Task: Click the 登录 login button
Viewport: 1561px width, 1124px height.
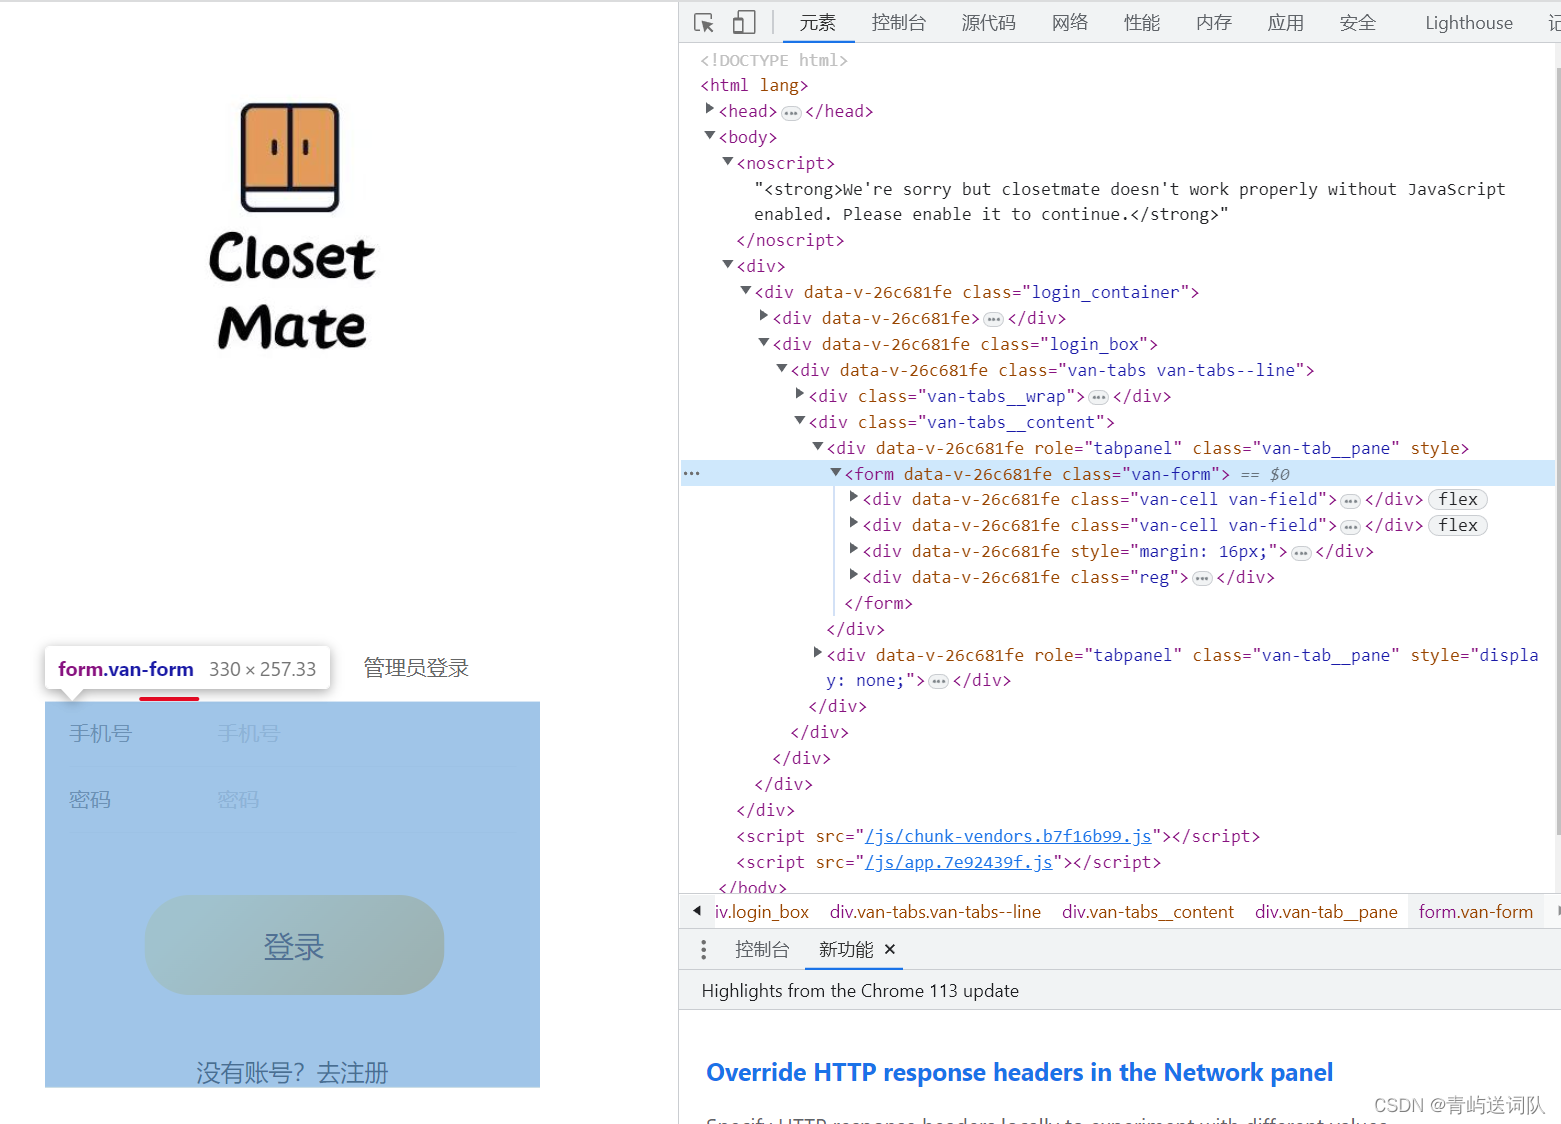Action: tap(294, 945)
